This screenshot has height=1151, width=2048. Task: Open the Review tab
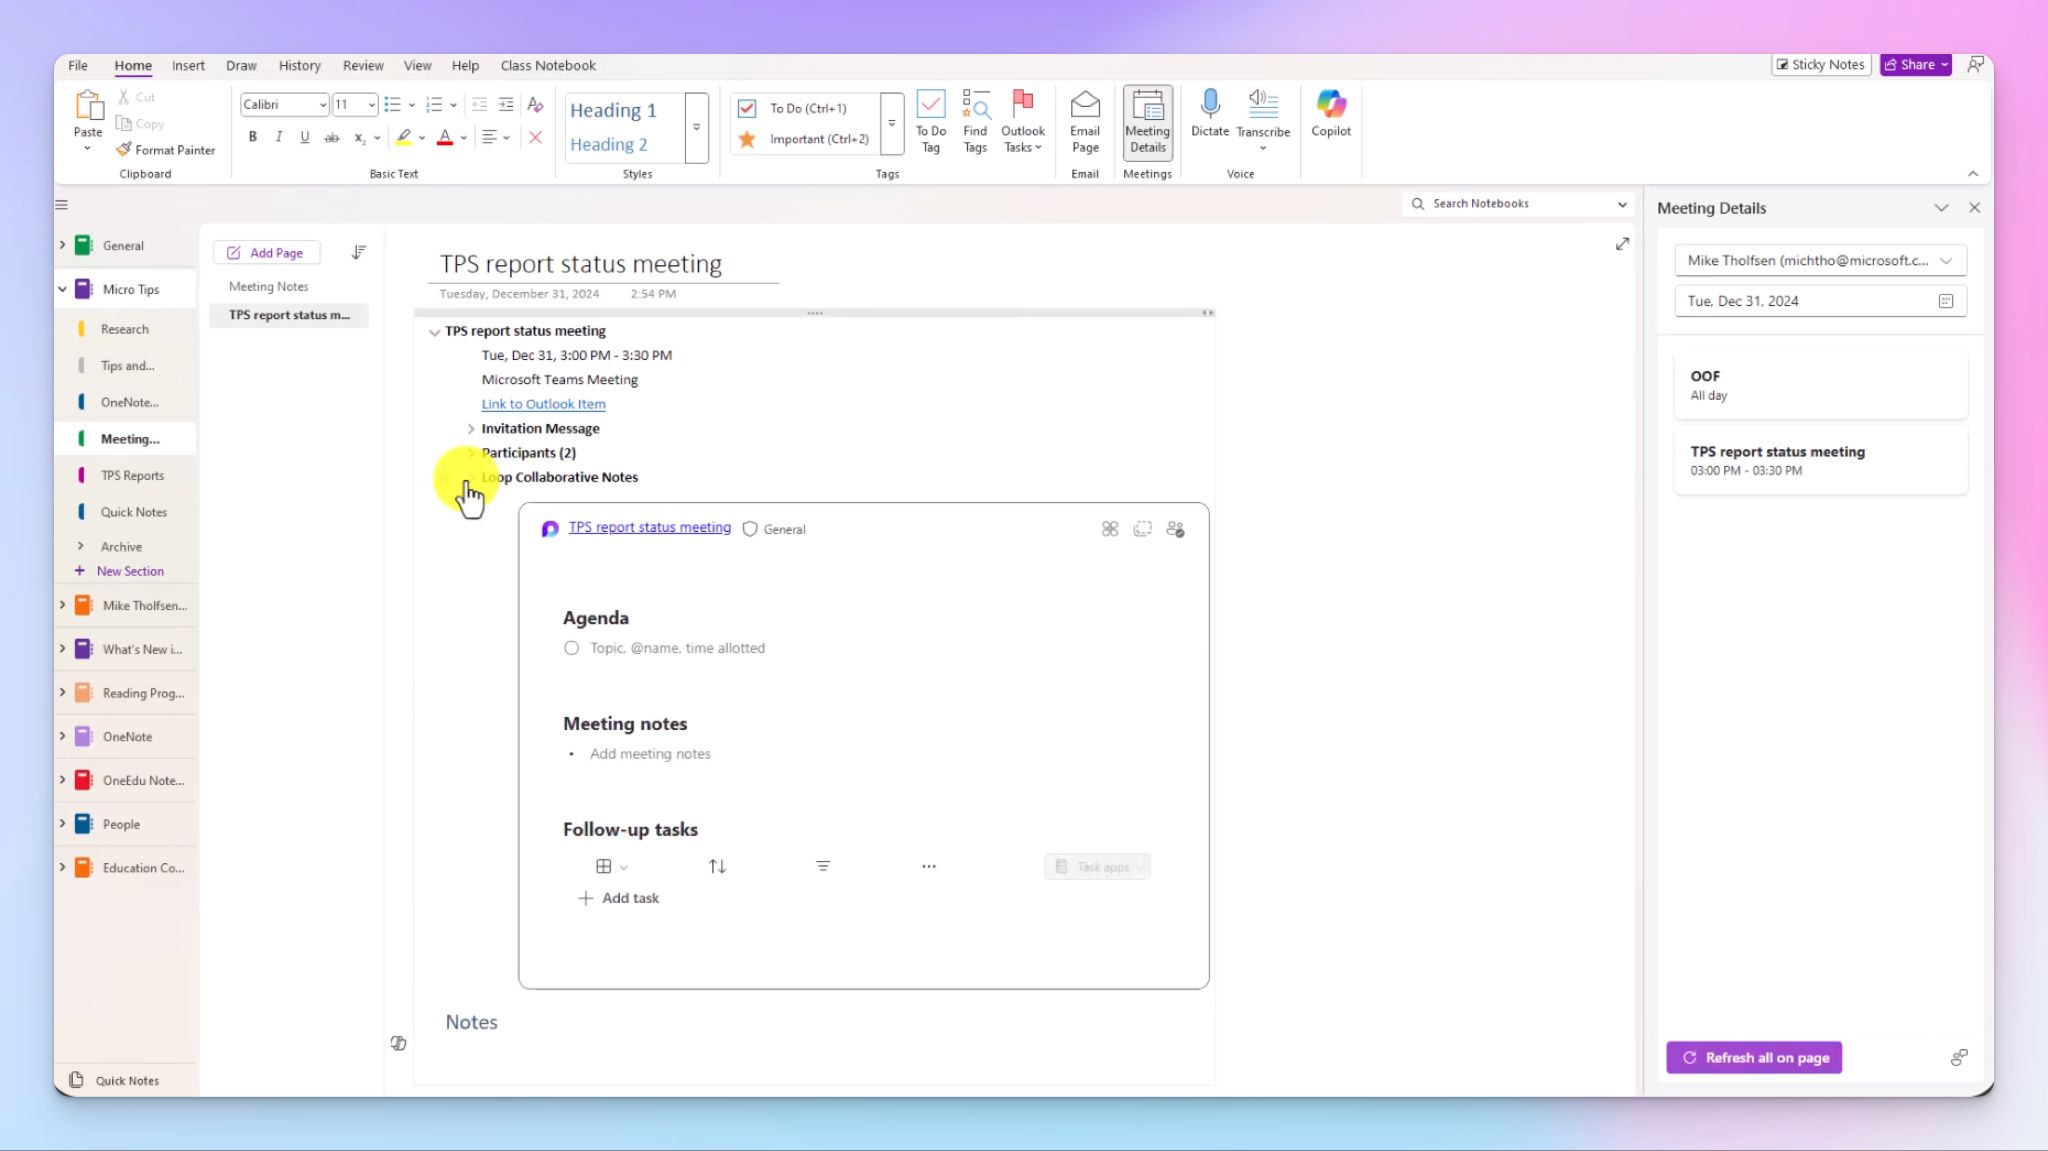[363, 66]
